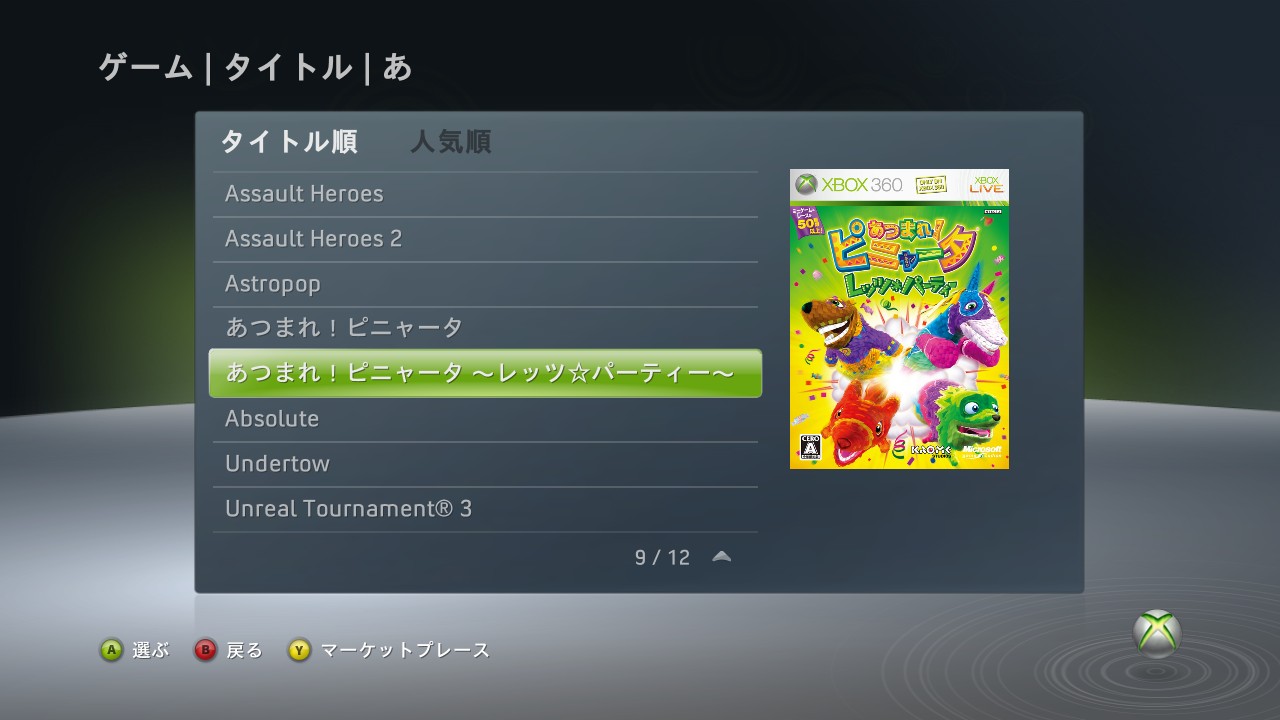1280x720 pixels.
Task: Open highlighted レッツ☆パーティー title
Action: pyautogui.click(x=485, y=373)
